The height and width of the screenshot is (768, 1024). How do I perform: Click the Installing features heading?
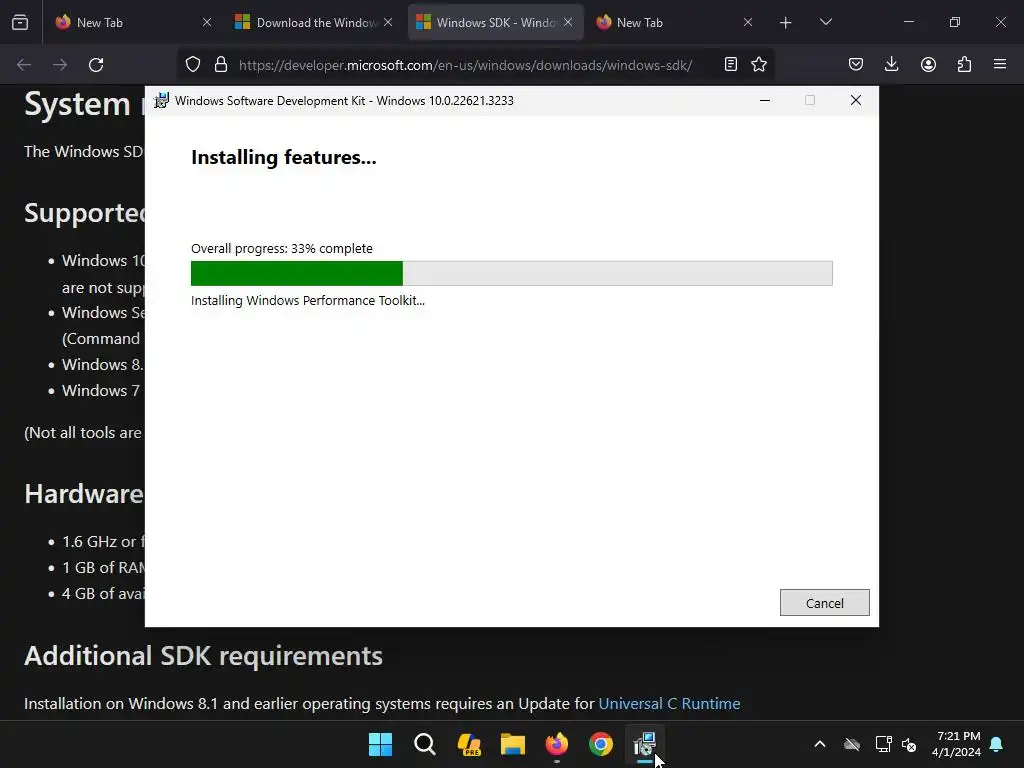point(283,157)
